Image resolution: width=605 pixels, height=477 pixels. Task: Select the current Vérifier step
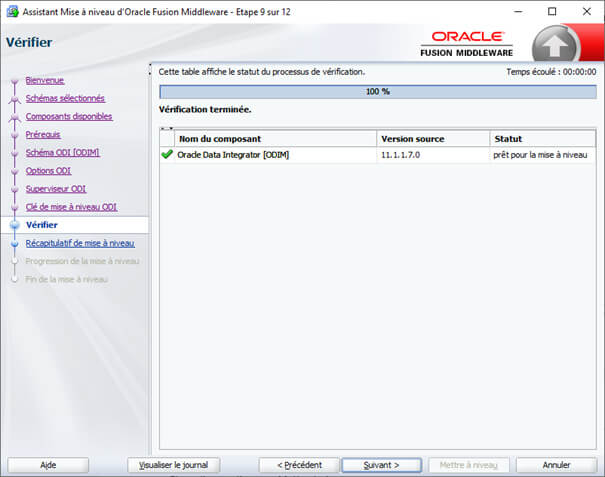42,225
